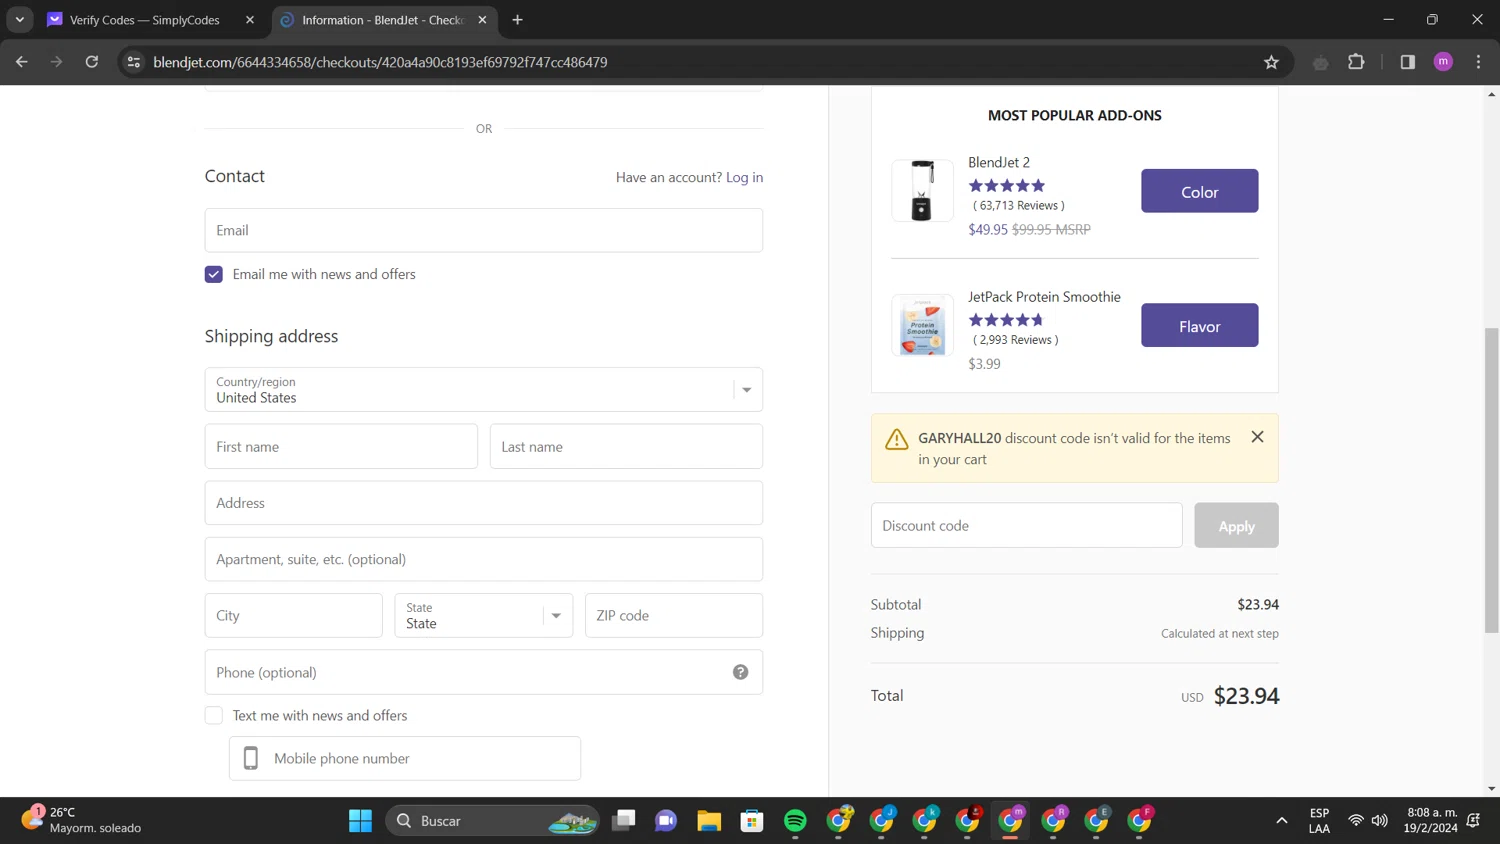Click the ZIP code field
Viewport: 1500px width, 844px height.
point(674,615)
